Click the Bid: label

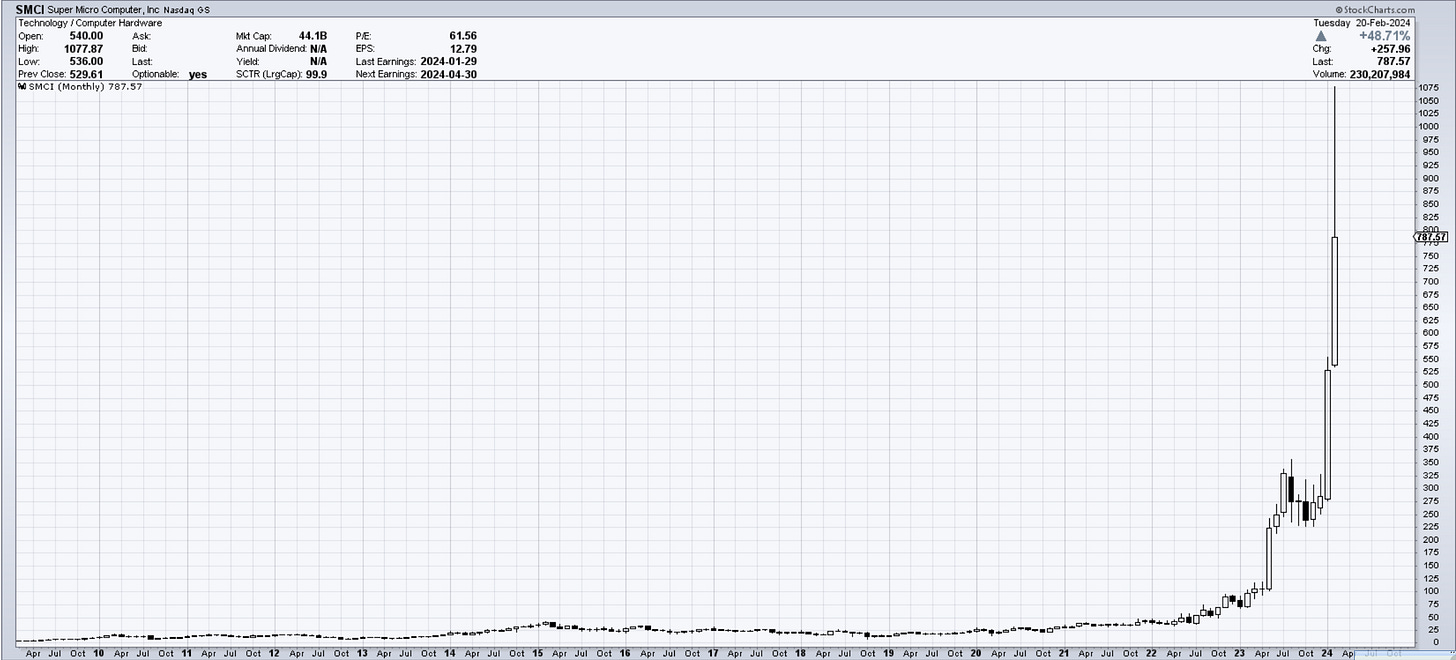click(140, 48)
